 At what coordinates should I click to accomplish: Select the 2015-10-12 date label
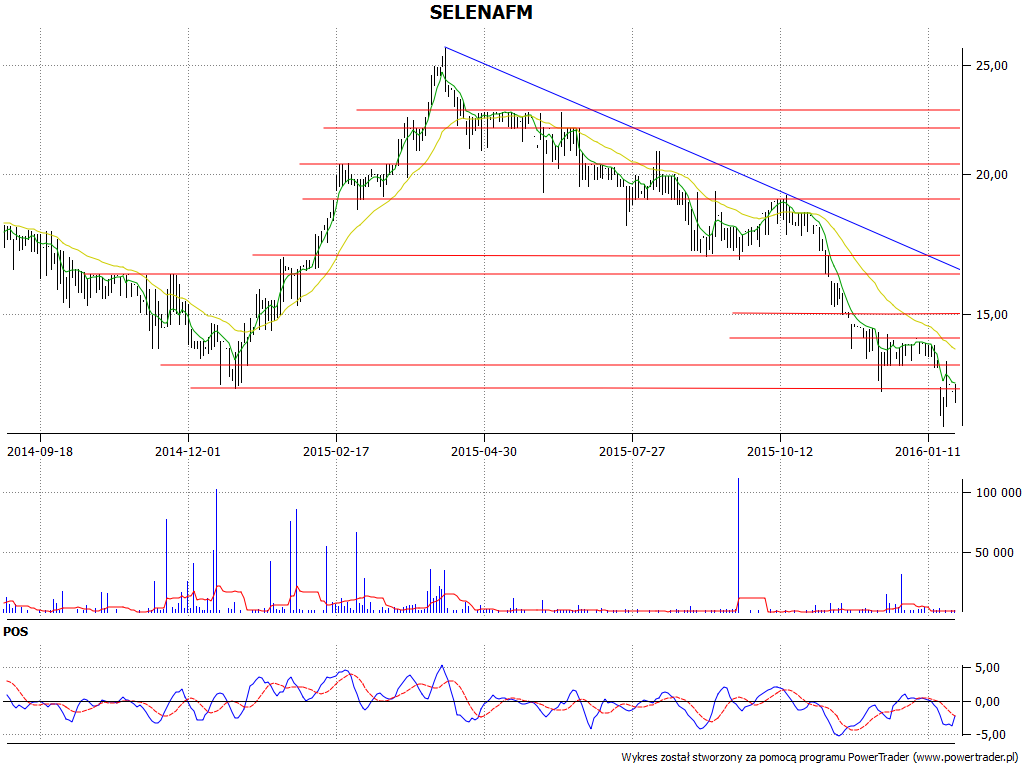780,451
